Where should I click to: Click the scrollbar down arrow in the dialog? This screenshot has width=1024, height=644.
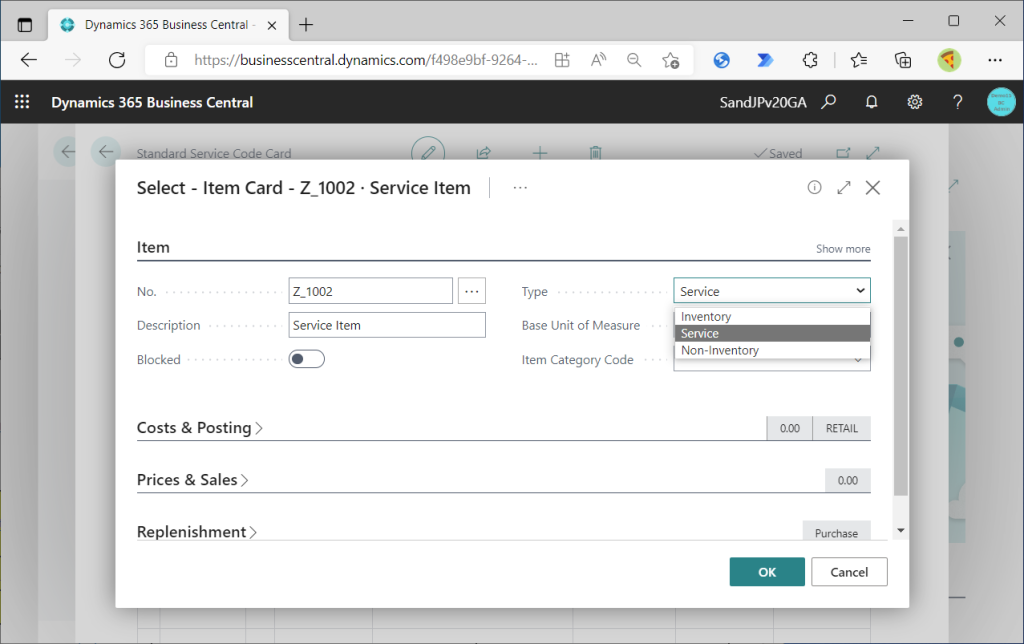901,530
